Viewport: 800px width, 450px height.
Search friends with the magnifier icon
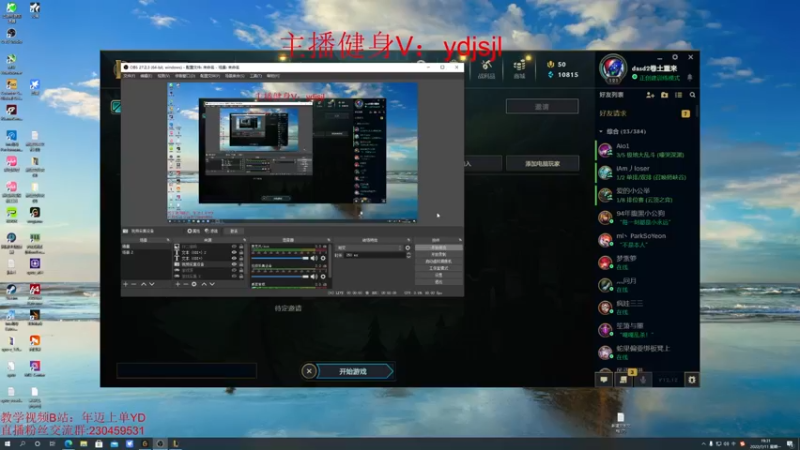(692, 95)
